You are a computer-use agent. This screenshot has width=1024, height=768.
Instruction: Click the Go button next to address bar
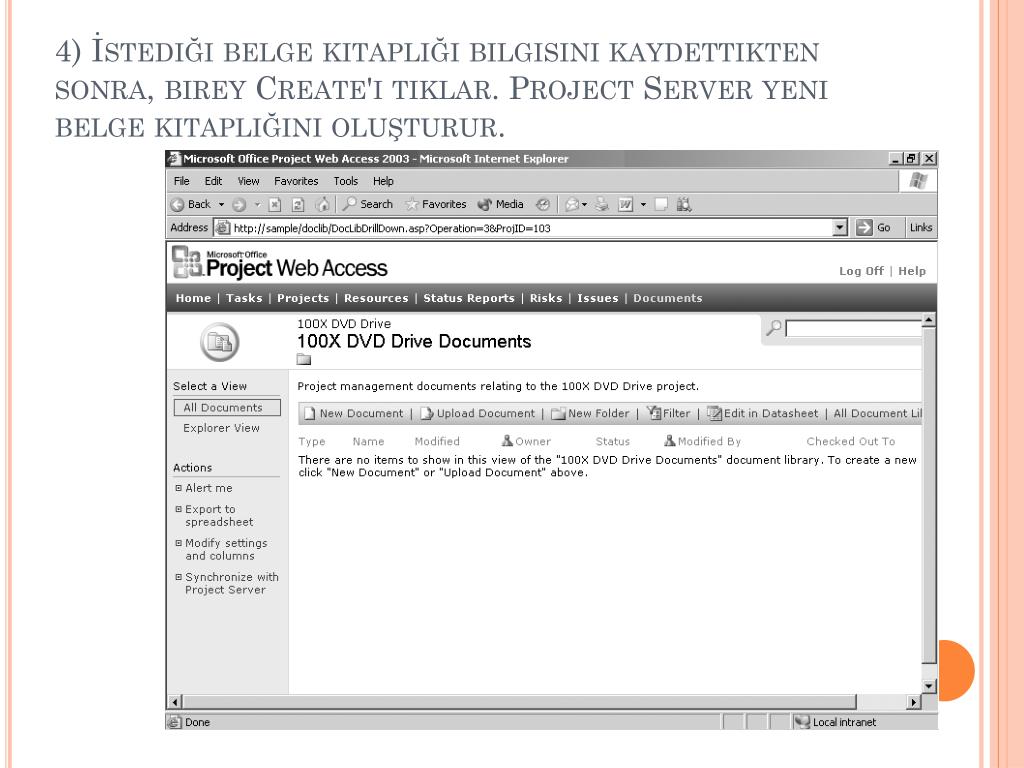click(x=873, y=227)
